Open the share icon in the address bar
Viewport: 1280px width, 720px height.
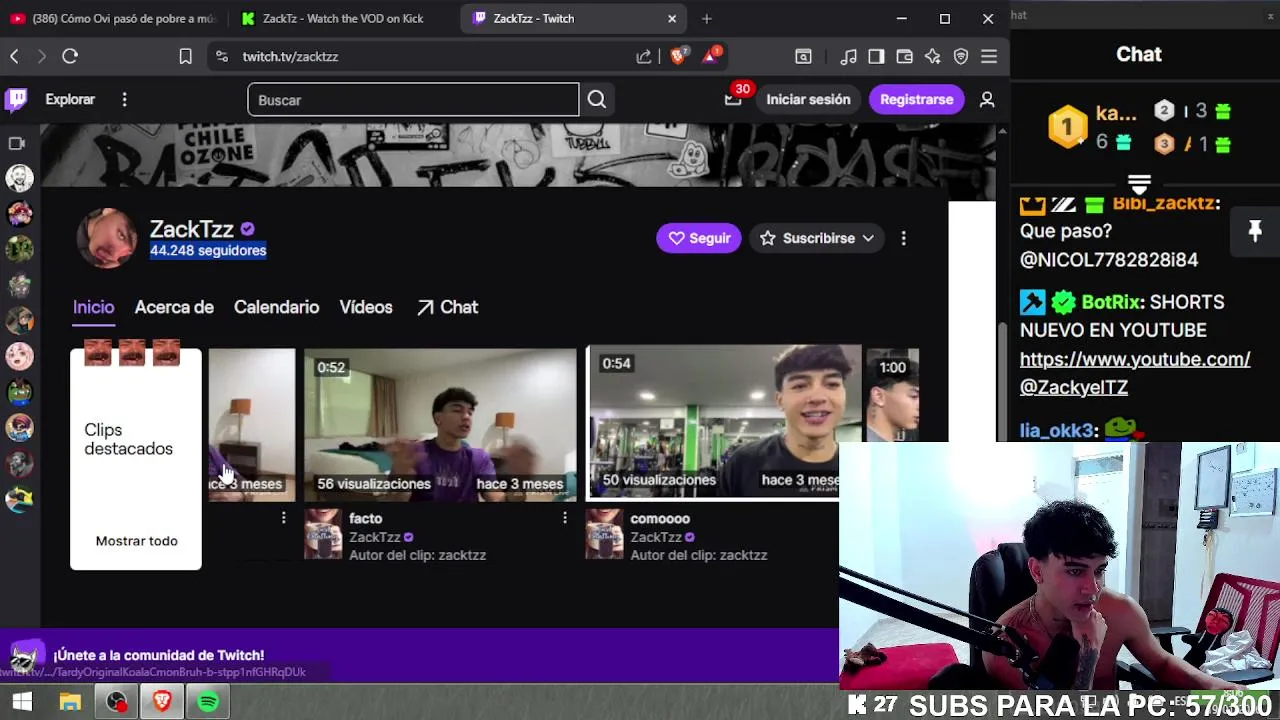point(644,57)
